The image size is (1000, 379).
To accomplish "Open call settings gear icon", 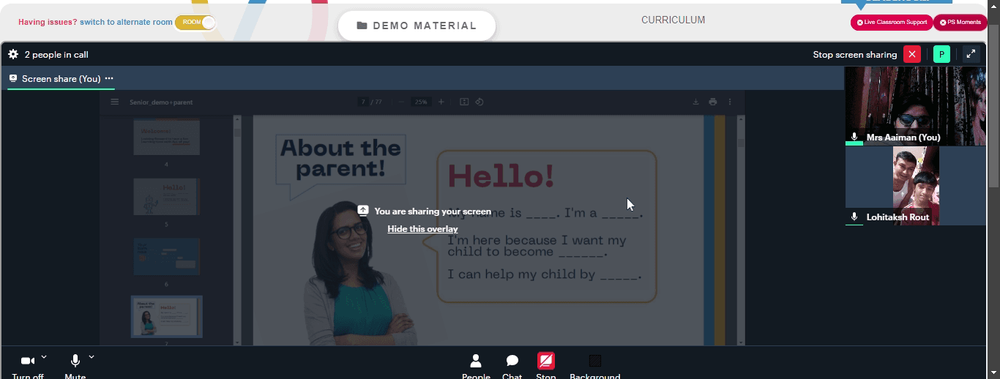I will pyautogui.click(x=13, y=54).
